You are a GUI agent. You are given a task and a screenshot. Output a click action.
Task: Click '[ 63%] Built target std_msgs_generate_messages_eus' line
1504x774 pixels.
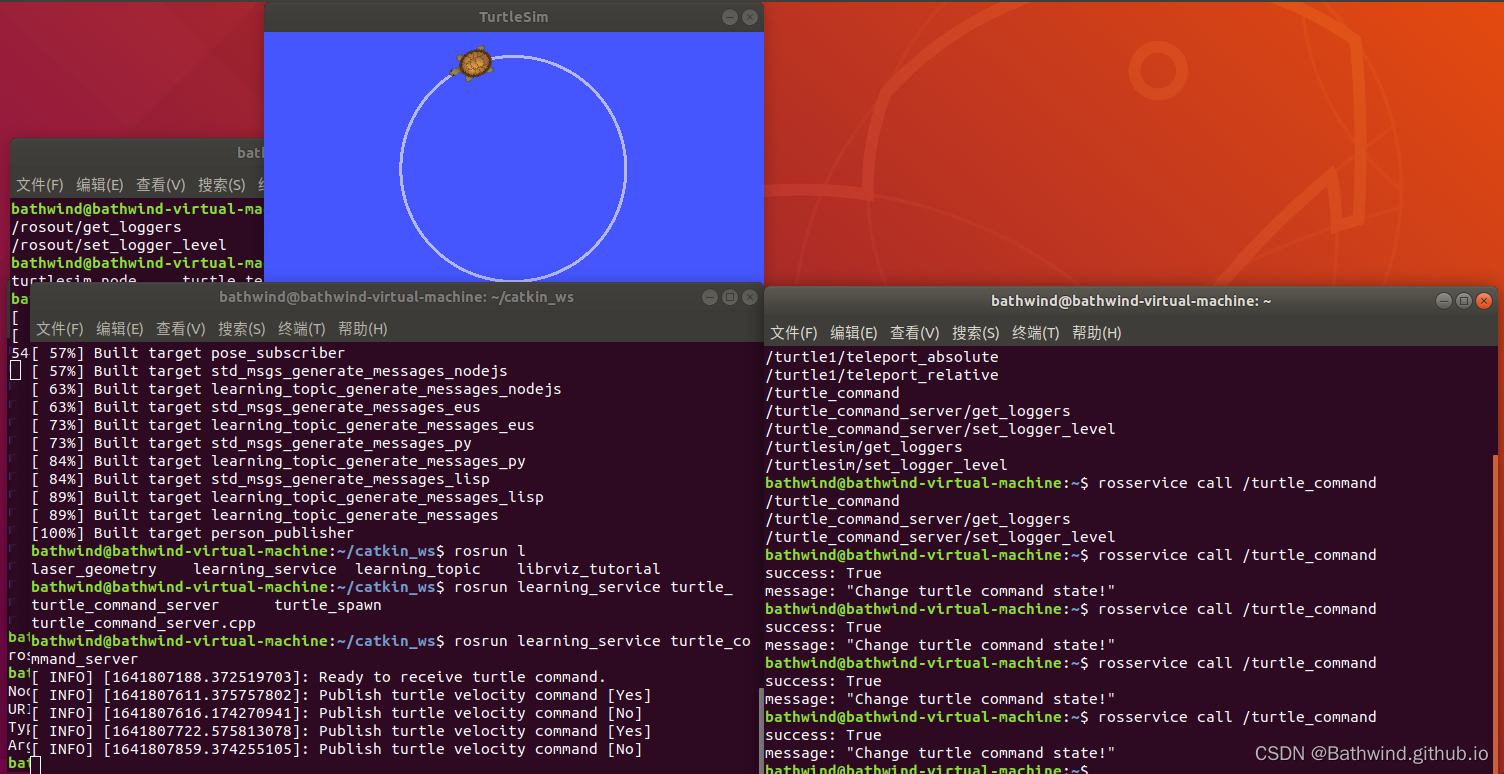click(256, 407)
